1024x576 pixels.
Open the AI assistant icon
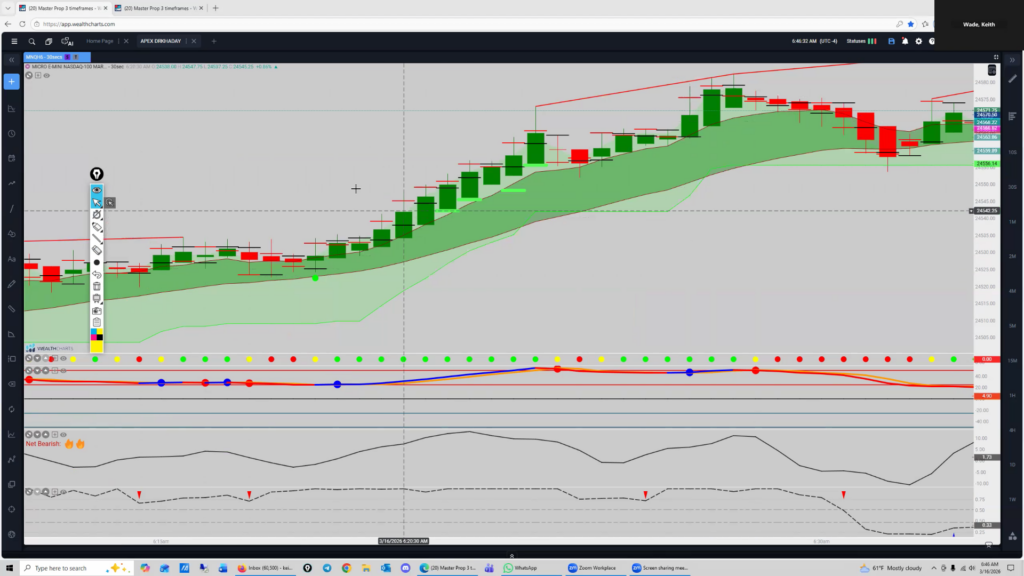click(x=68, y=42)
